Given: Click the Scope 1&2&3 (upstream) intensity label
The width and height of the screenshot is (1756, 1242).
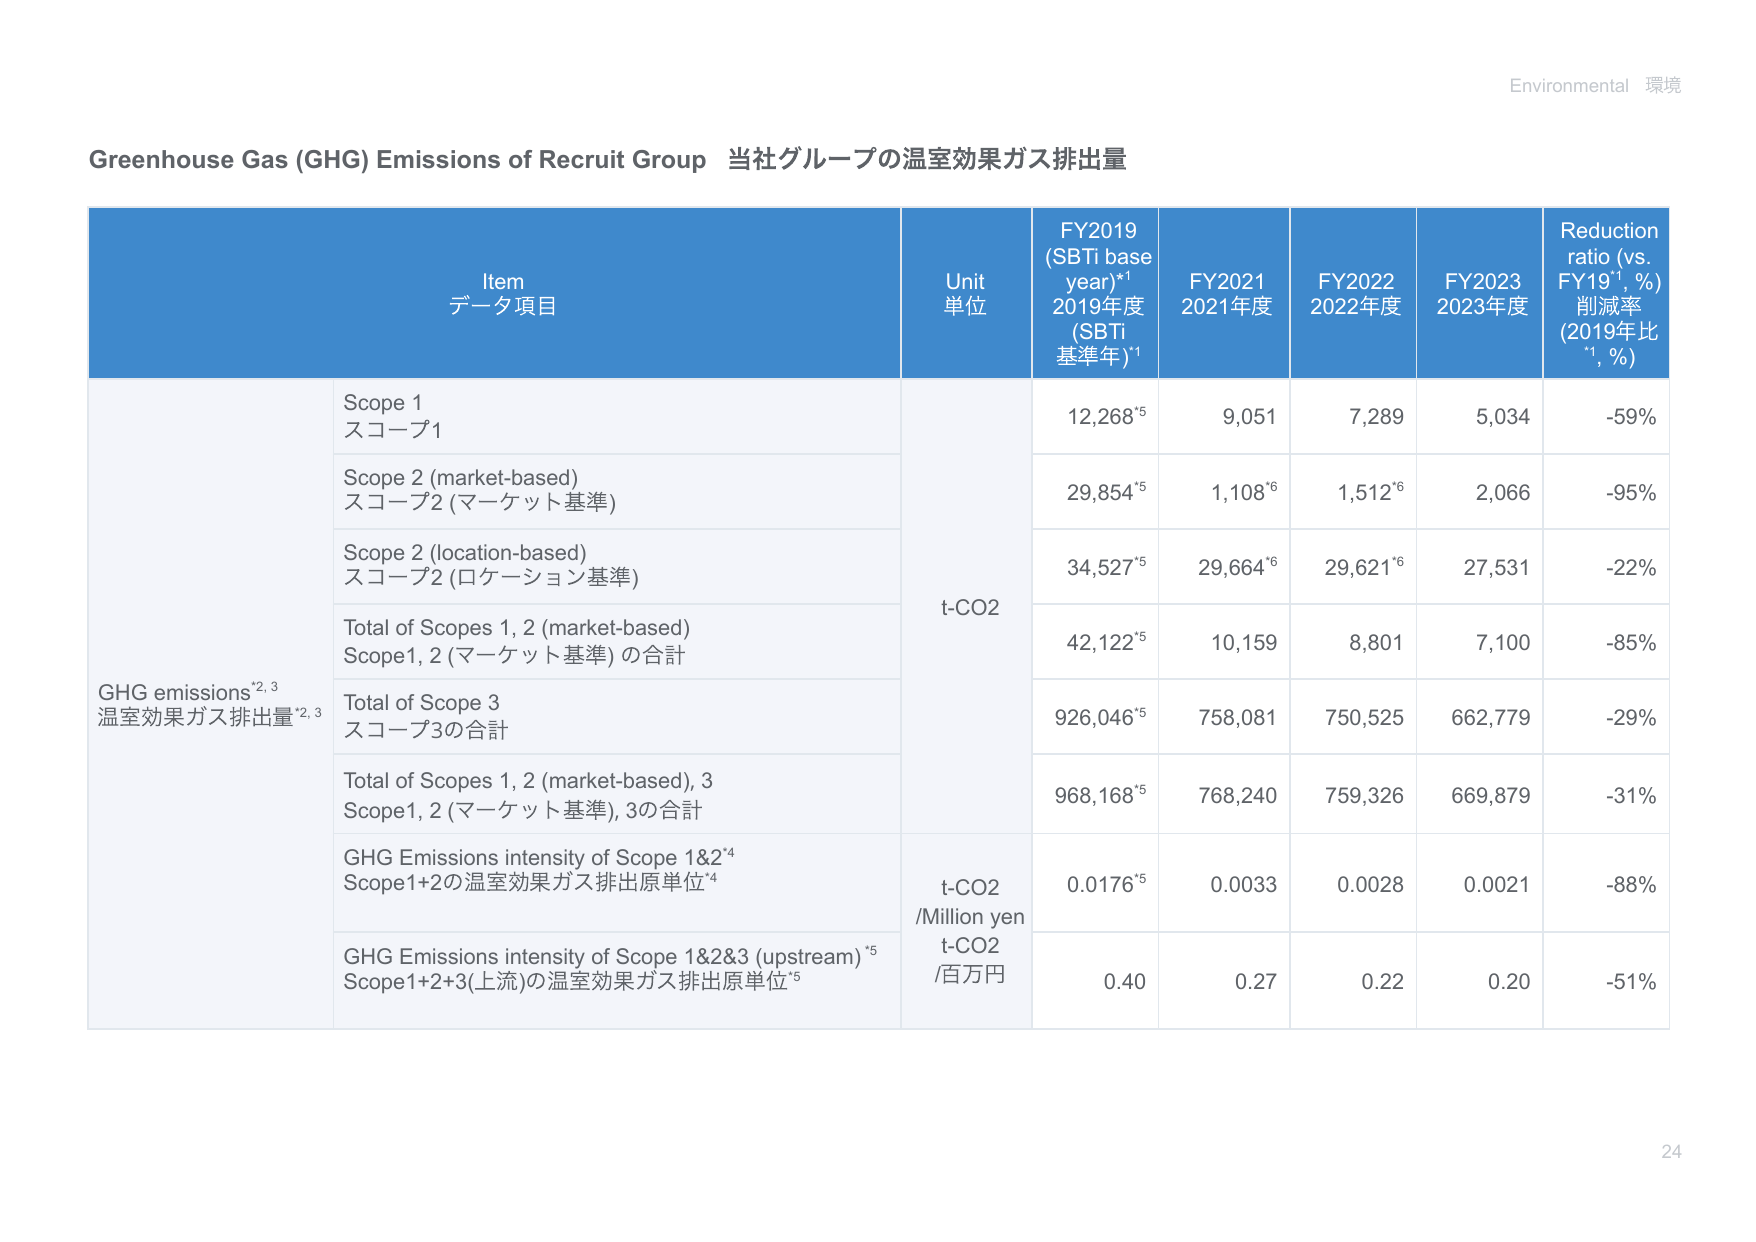Looking at the screenshot, I should [616, 980].
